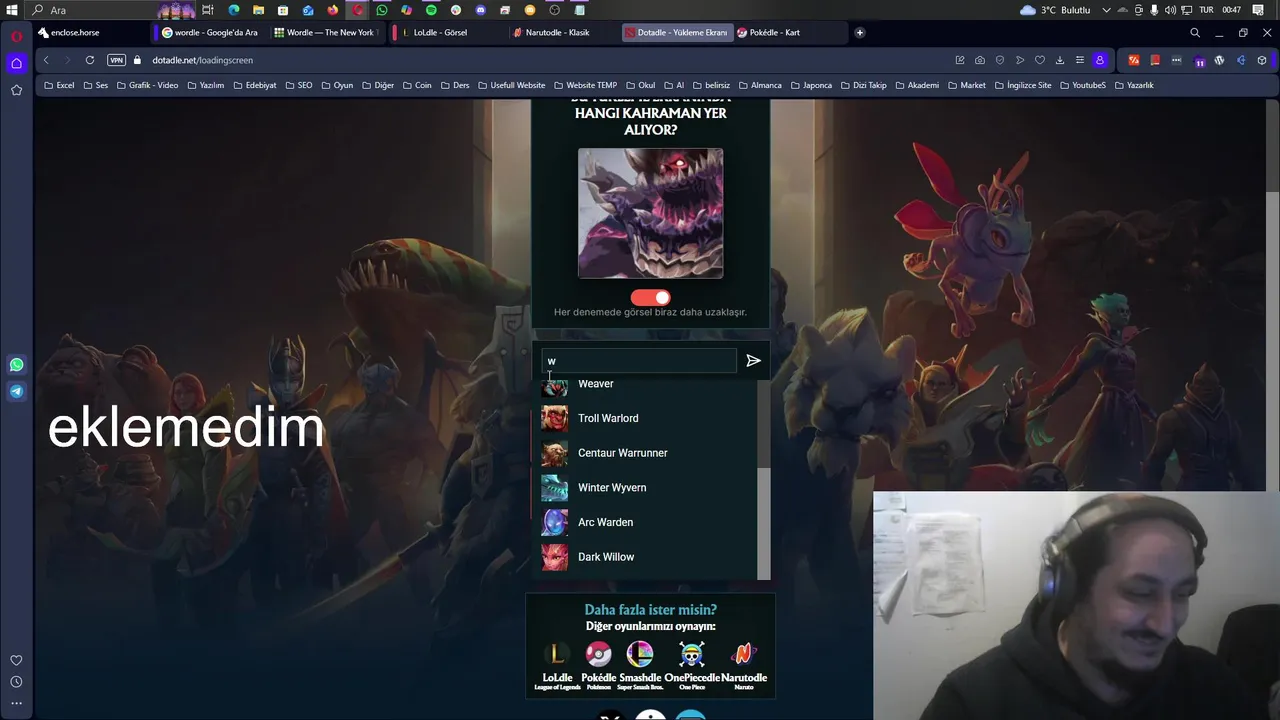Open Spotify from the taskbar
Image resolution: width=1280 pixels, height=720 pixels.
[431, 10]
